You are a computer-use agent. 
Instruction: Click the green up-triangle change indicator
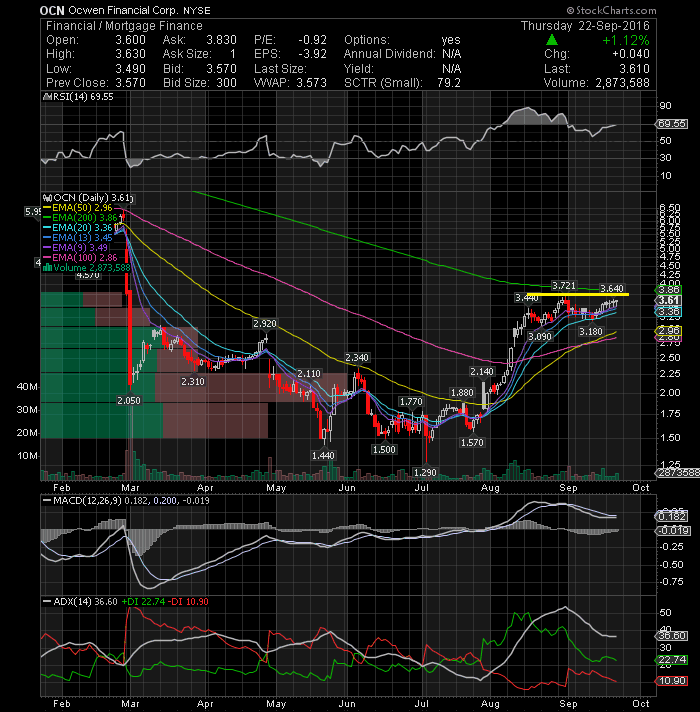pyautogui.click(x=552, y=40)
